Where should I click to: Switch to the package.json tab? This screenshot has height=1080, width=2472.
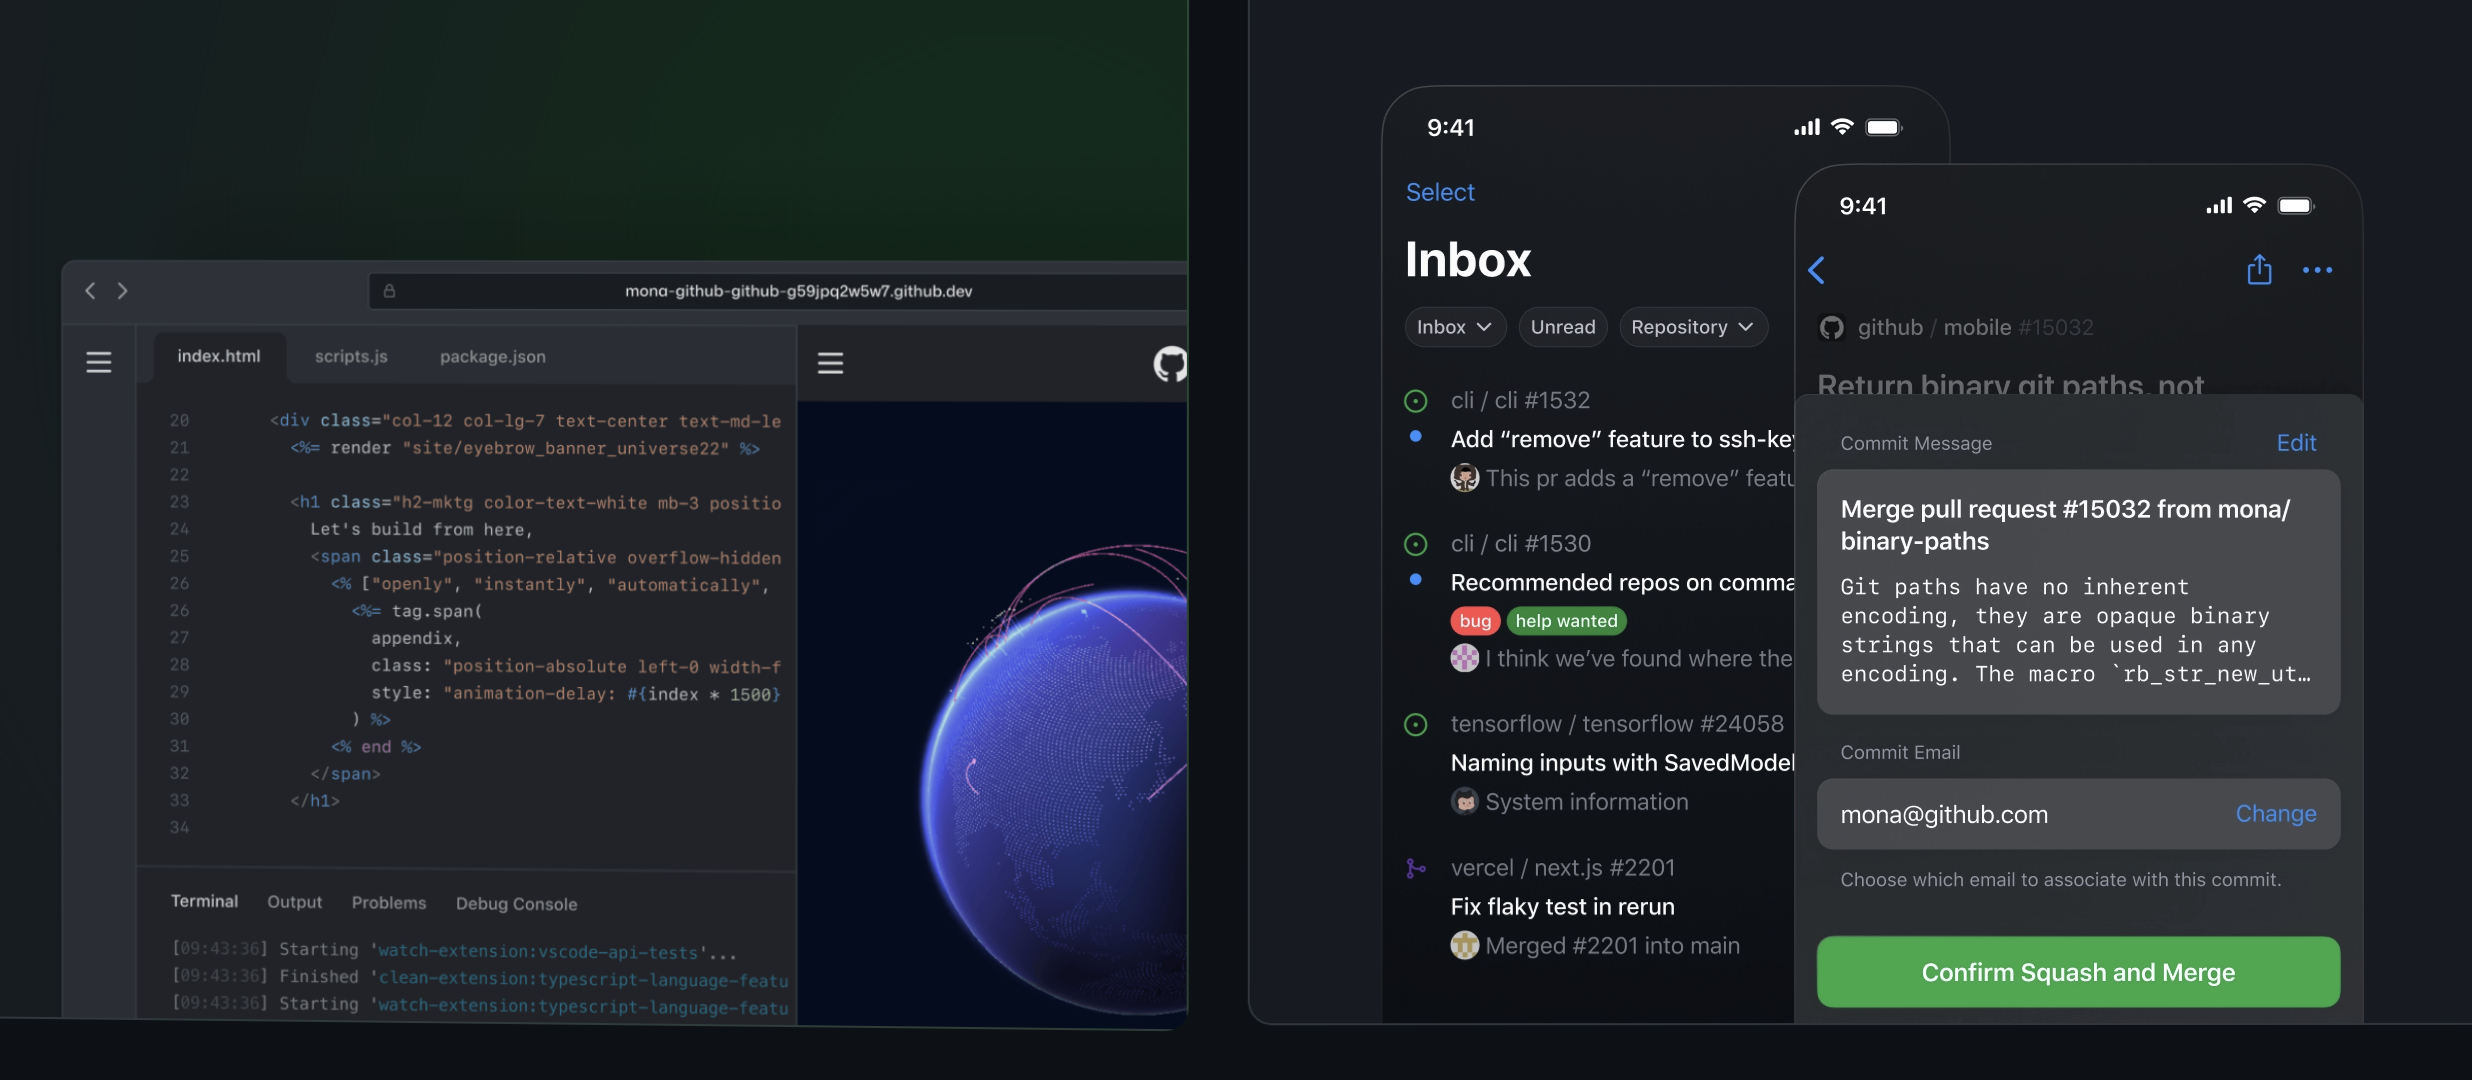[493, 357]
